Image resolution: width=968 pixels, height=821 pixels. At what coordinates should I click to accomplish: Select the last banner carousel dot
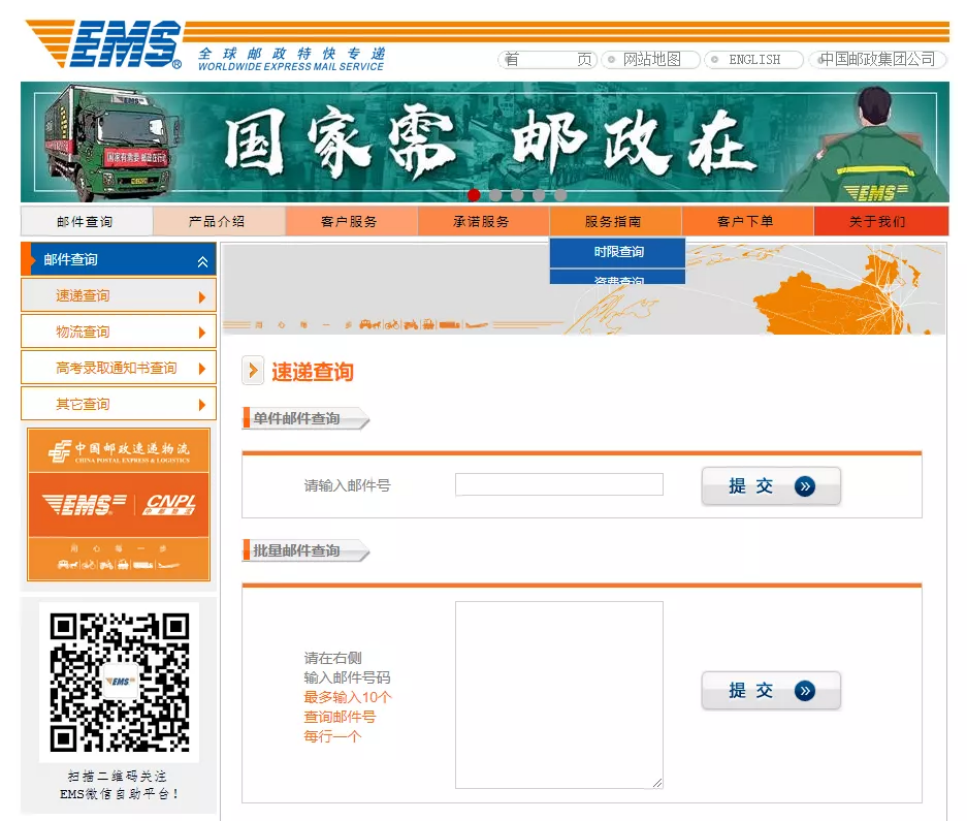tap(561, 195)
